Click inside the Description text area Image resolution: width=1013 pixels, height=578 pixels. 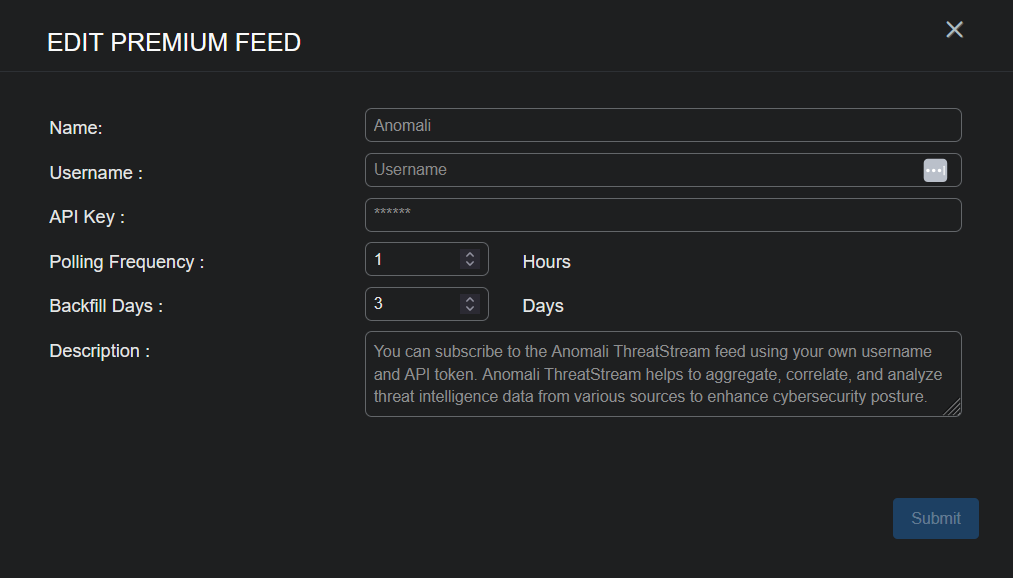pos(660,374)
